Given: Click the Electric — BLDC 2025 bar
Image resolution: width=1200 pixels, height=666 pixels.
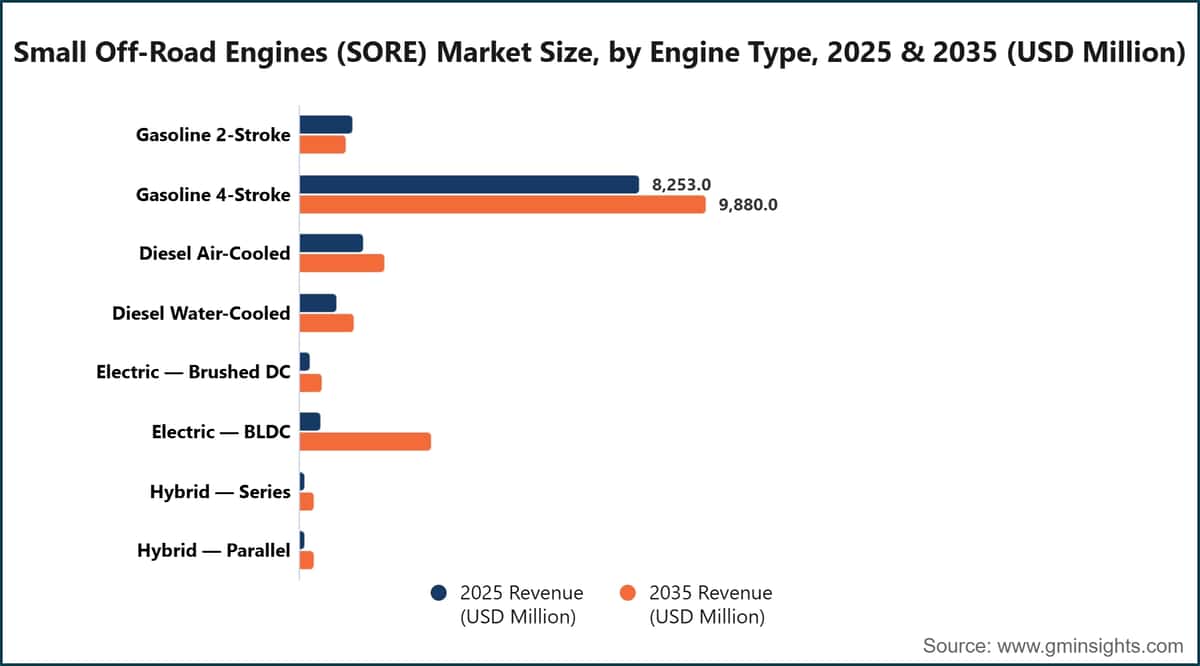Looking at the screenshot, I should click(x=310, y=421).
